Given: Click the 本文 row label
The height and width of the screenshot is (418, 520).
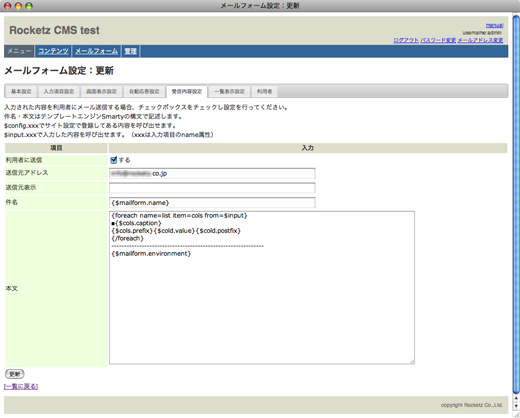Looking at the screenshot, I should point(12,289).
